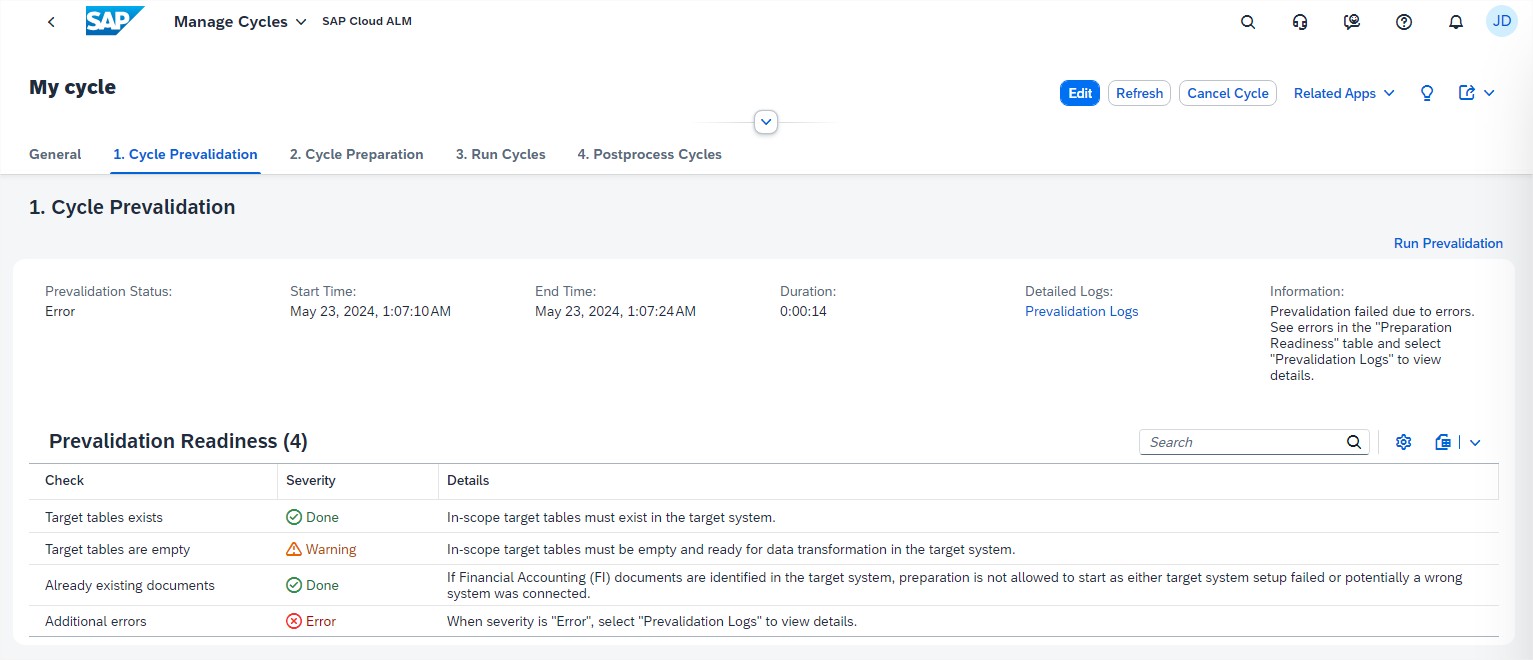The height and width of the screenshot is (660, 1533).
Task: Open the JD user profile avatar
Action: pos(1502,21)
